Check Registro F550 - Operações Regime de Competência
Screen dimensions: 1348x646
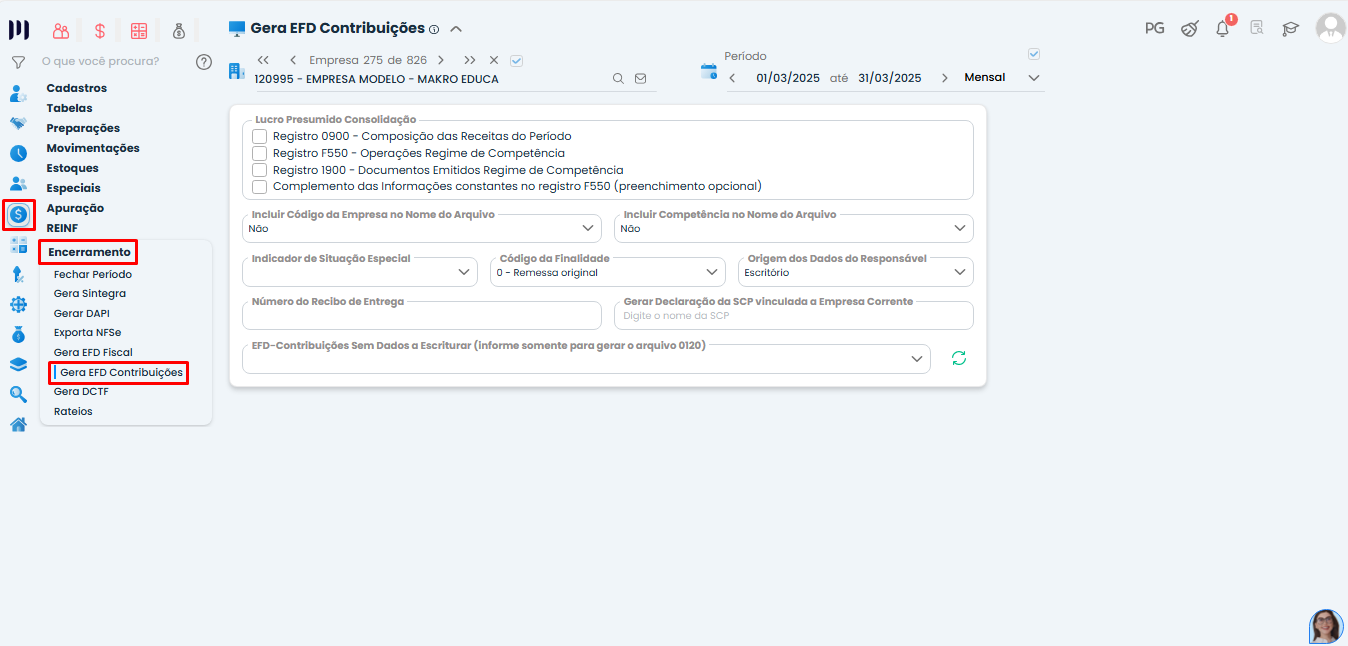260,153
